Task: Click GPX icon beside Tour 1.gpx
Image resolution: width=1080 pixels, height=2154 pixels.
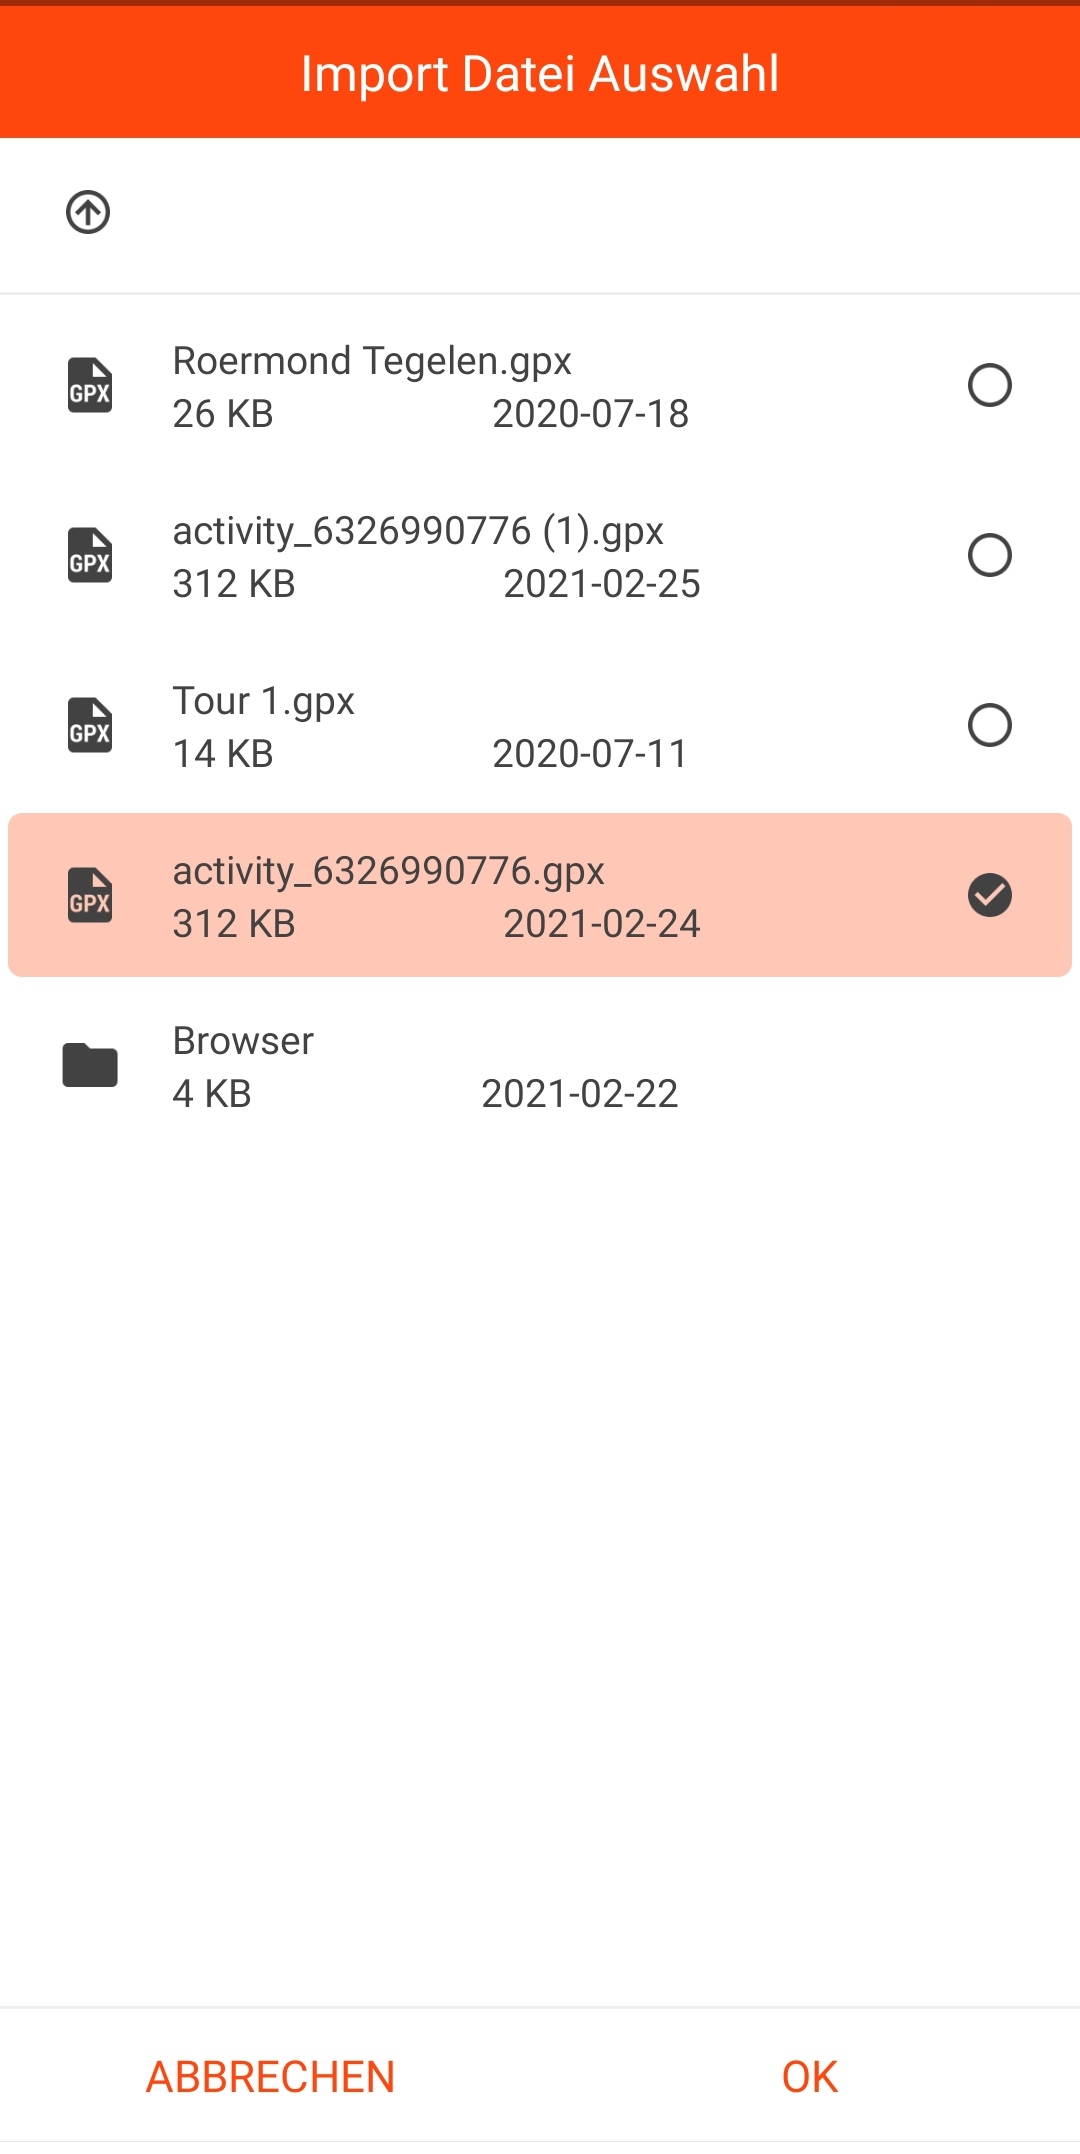Action: pyautogui.click(x=90, y=726)
